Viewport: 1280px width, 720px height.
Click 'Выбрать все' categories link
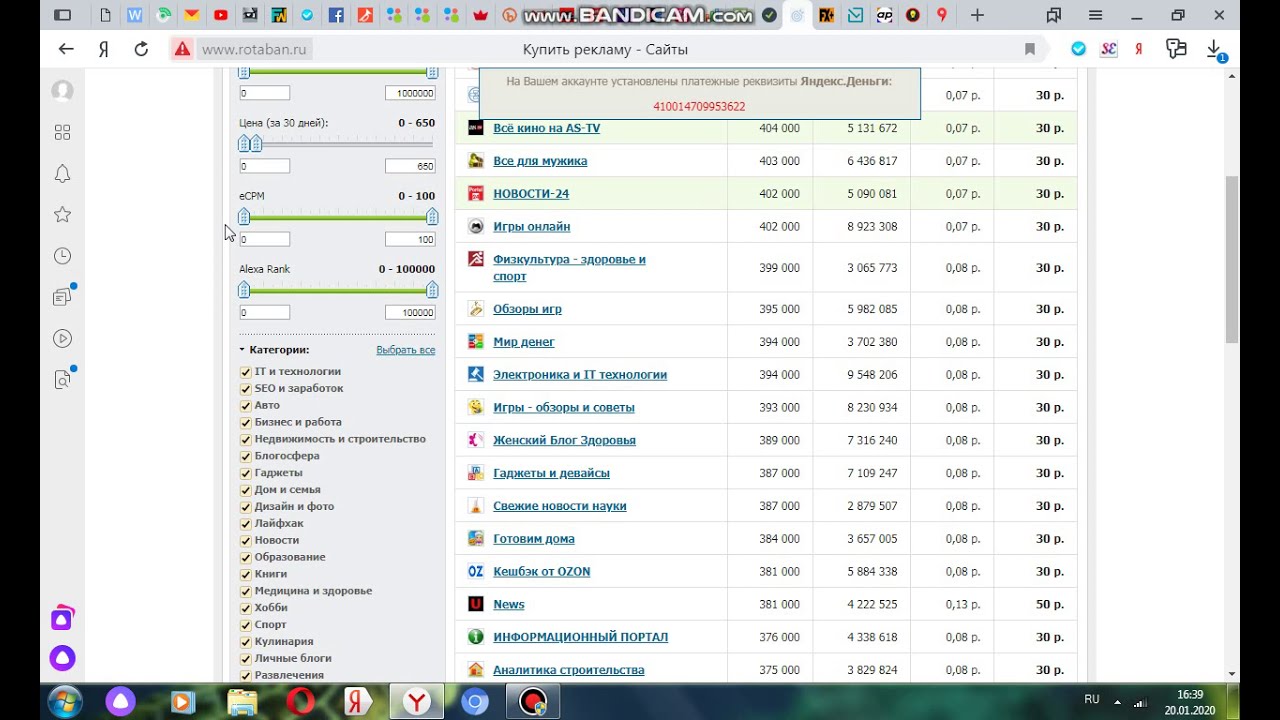coord(405,350)
